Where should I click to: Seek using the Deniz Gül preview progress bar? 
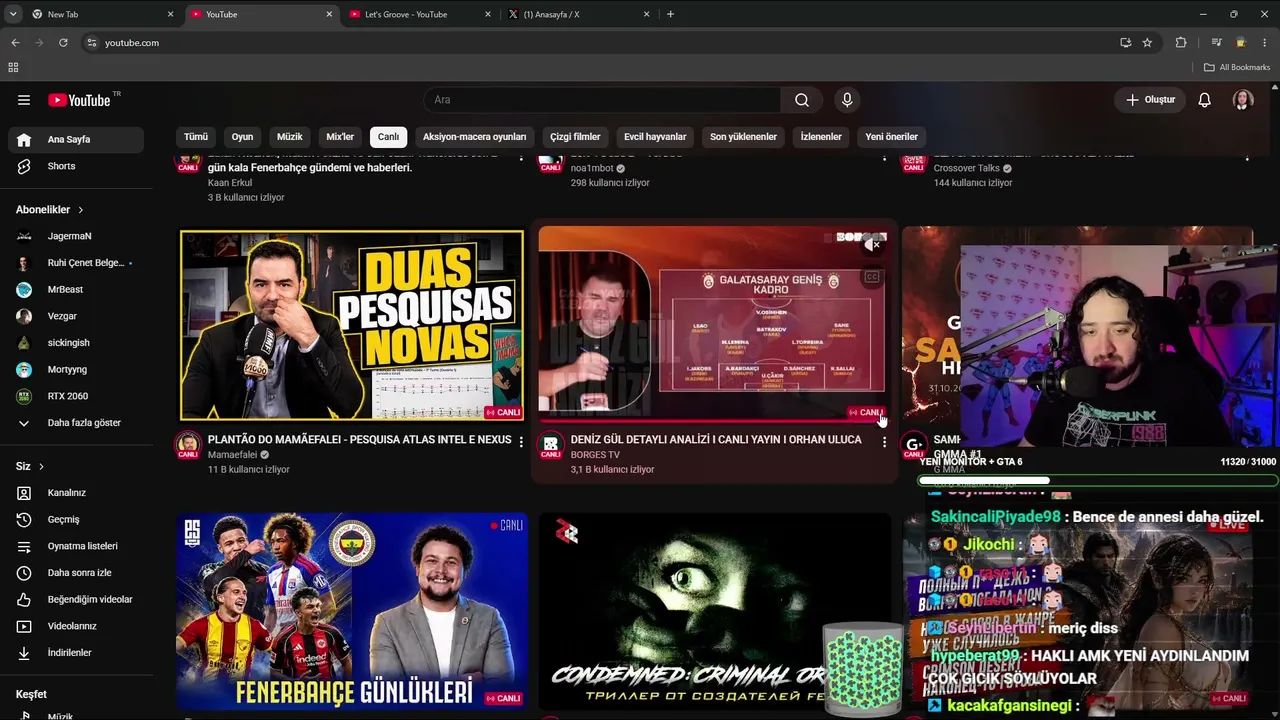[x=714, y=420]
